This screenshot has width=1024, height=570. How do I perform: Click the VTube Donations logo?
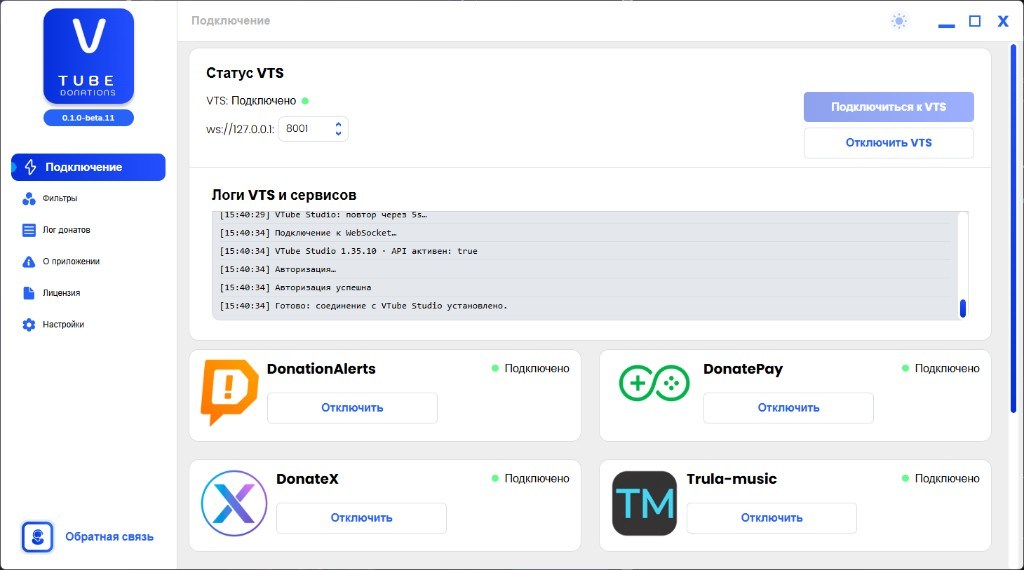89,56
